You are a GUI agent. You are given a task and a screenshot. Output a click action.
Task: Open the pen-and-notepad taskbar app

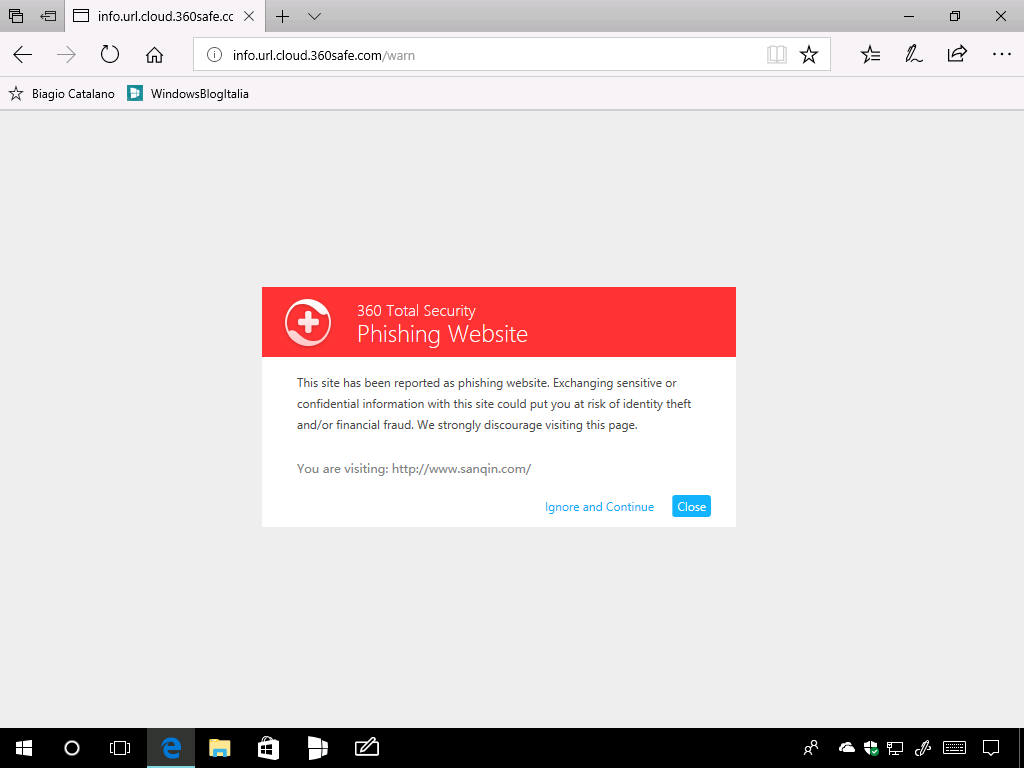pyautogui.click(x=366, y=747)
